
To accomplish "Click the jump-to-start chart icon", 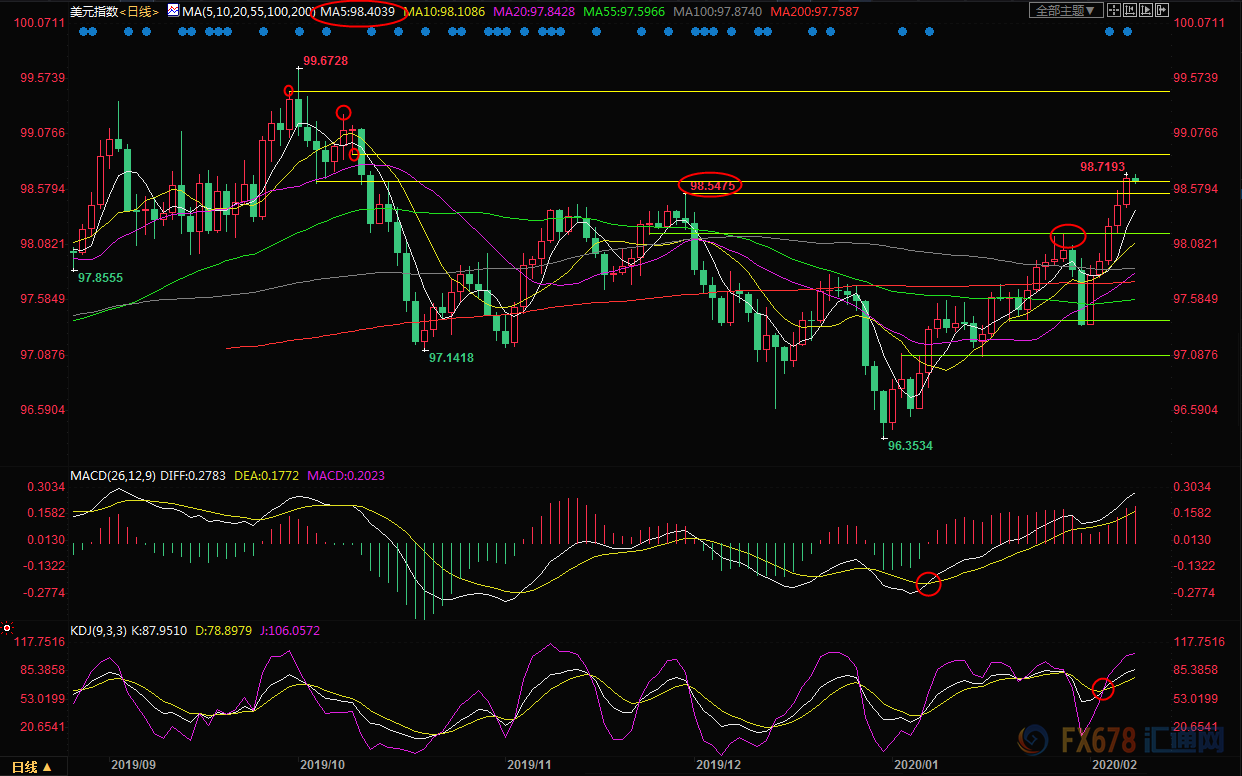I will point(1130,10).
